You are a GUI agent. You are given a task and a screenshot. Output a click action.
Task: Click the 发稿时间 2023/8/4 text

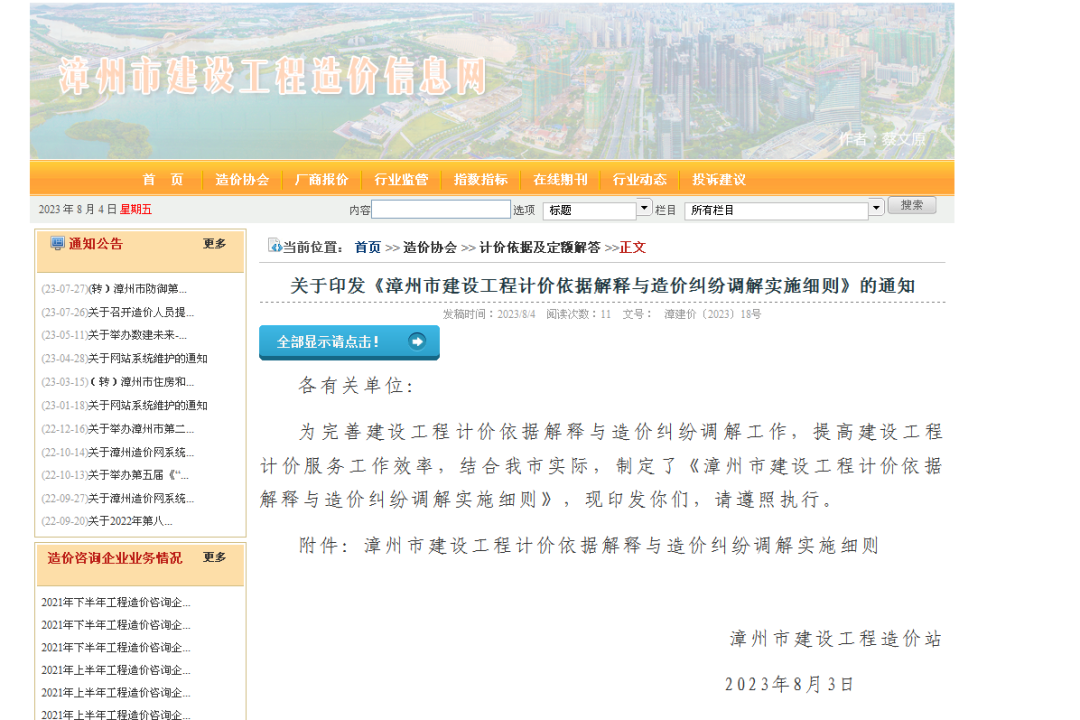tap(489, 314)
